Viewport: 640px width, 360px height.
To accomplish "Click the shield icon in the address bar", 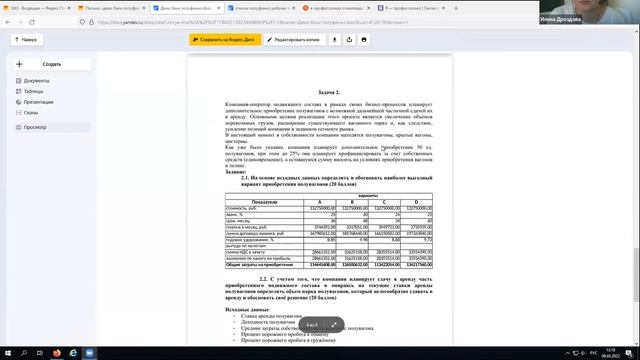I will 82,22.
